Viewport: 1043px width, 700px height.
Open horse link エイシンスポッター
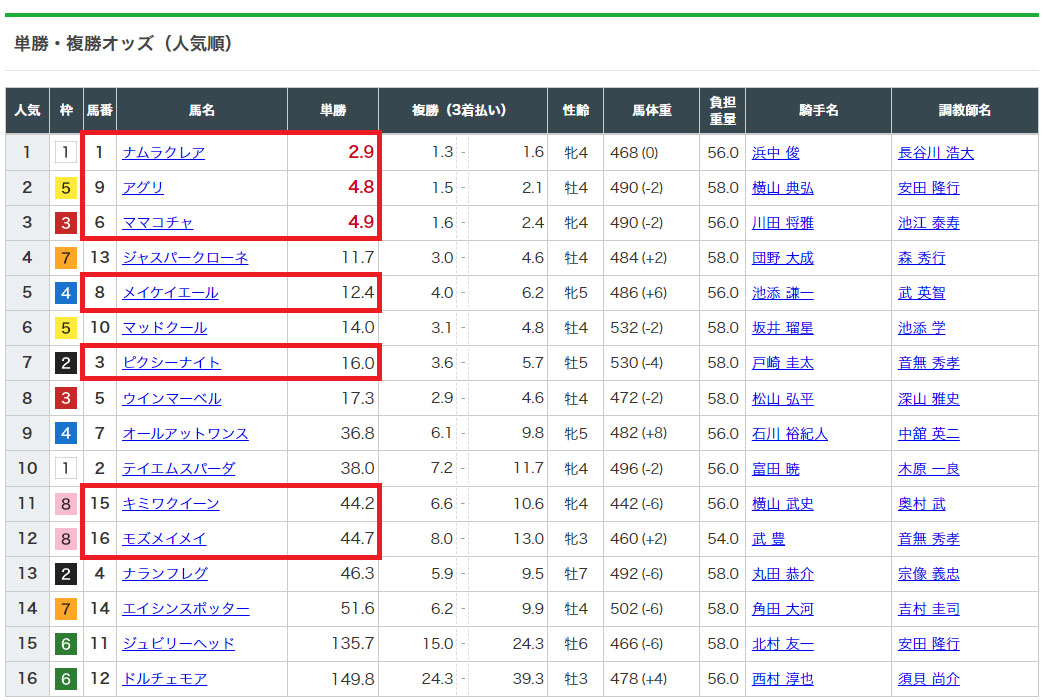click(x=186, y=609)
